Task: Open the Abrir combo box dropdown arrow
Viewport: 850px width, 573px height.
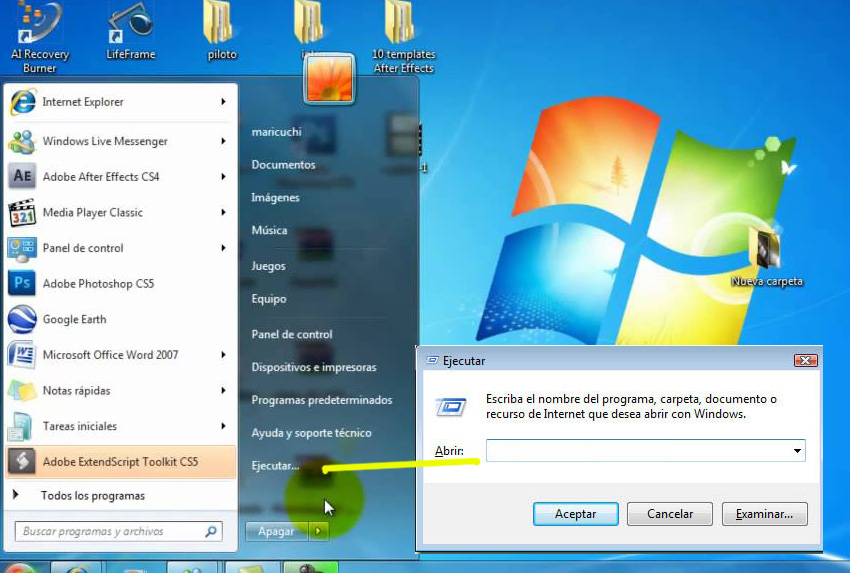Action: click(797, 451)
